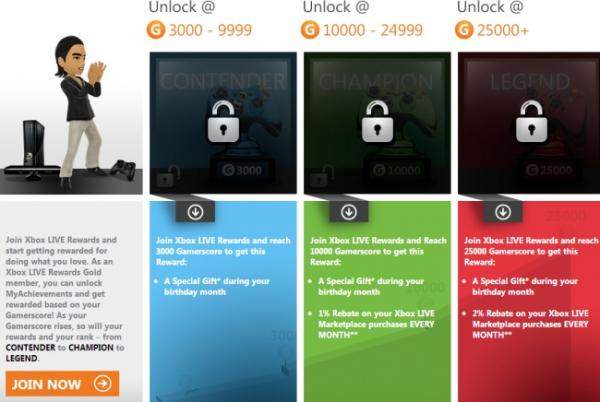This screenshot has width=600, height=402.
Task: Click the arrow circle in JOIN NOW button
Action: pos(103,383)
